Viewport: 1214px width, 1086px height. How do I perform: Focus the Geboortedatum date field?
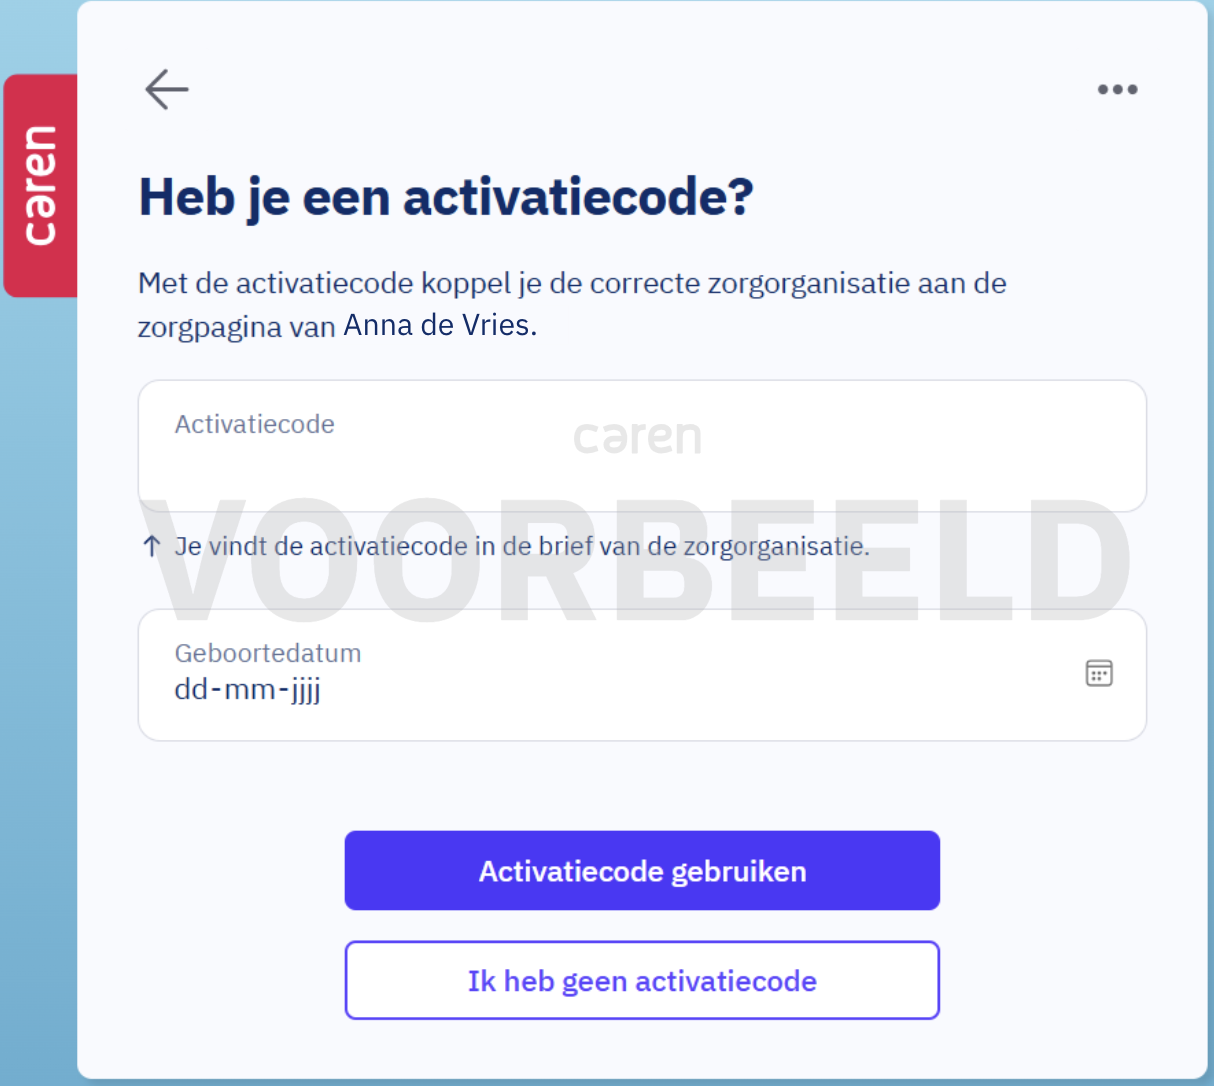(642, 675)
